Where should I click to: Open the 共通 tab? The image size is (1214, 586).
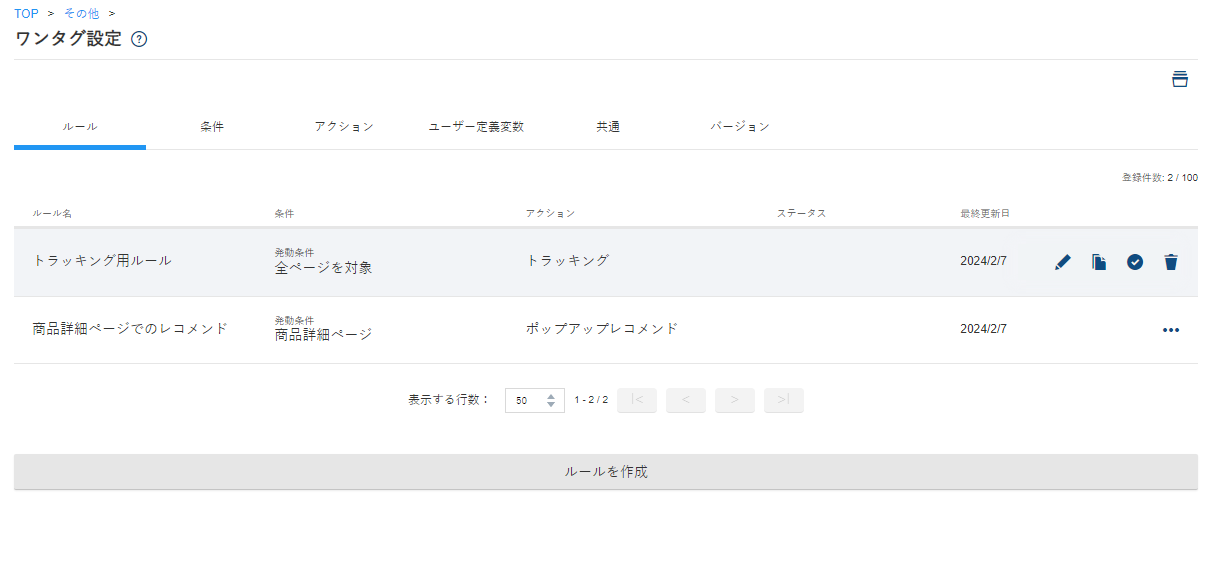(608, 127)
